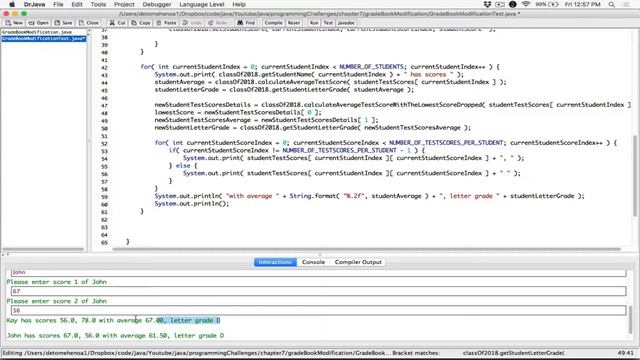The width and height of the screenshot is (640, 360).
Task: Save the current document
Action: point(64,23)
